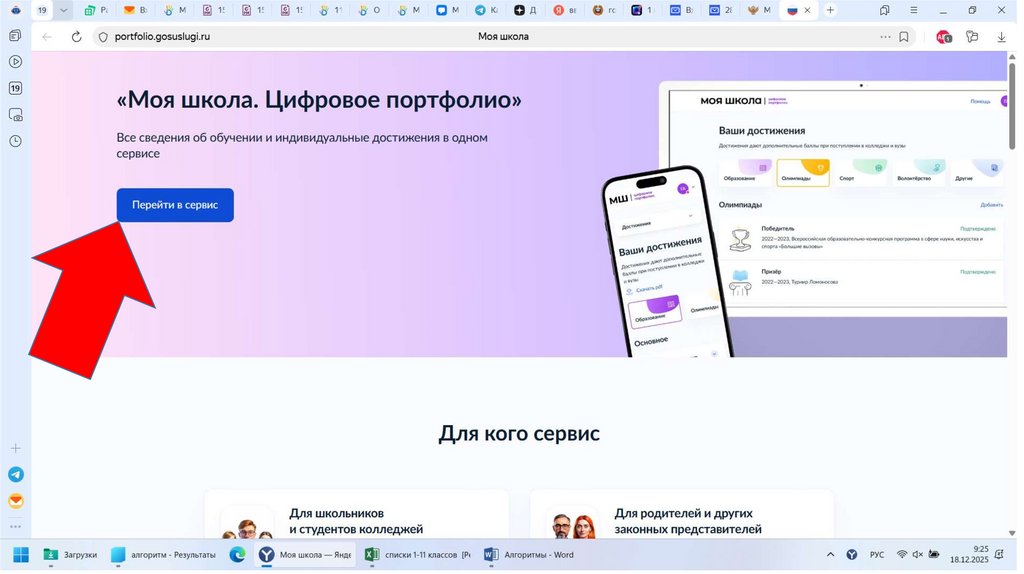Open sidebar tabs panel icon

coord(15,36)
